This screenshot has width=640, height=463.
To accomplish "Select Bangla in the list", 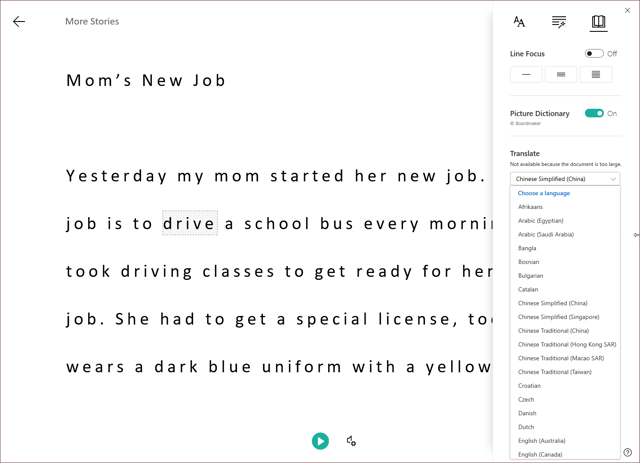I will point(565,248).
